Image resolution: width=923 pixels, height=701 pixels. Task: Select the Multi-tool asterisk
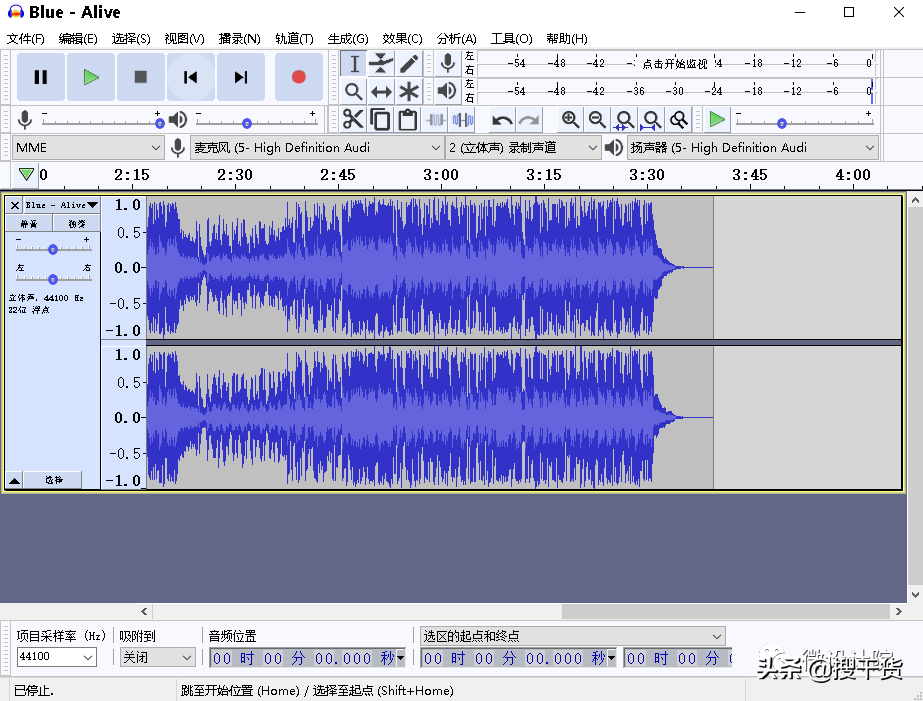pos(409,91)
